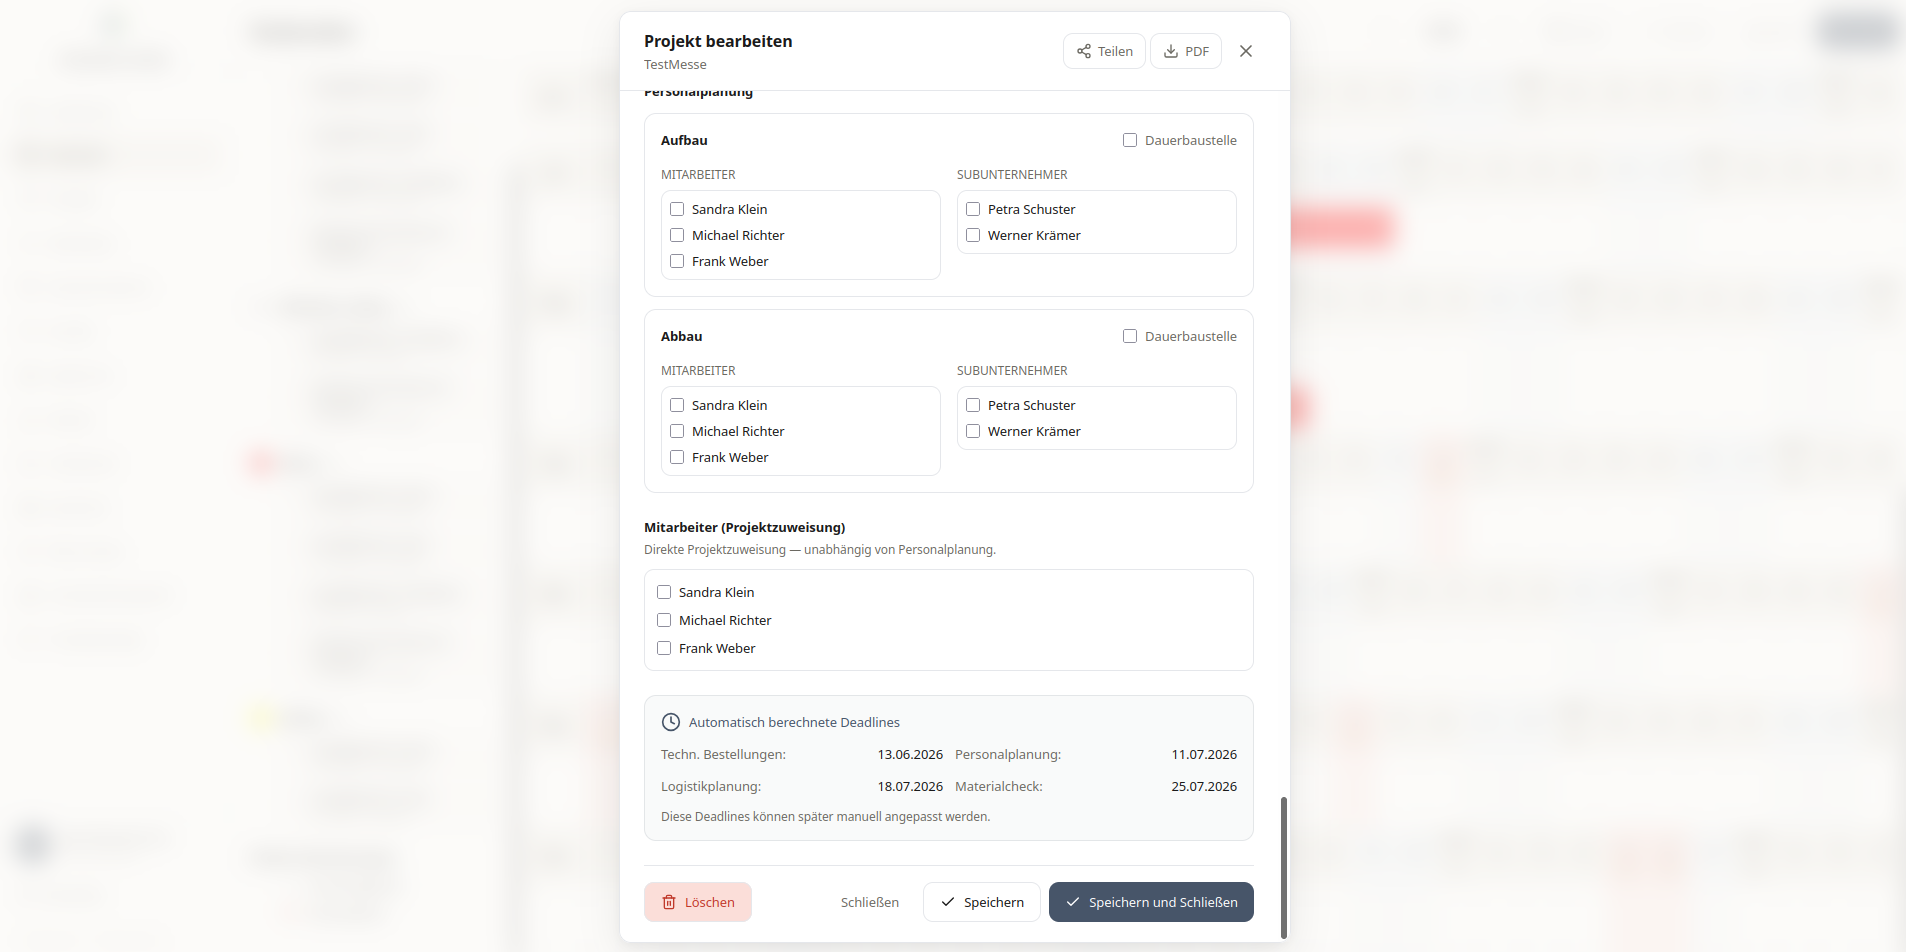Viewport: 1906px width, 952px height.
Task: Click the Schließen text button
Action: pyautogui.click(x=870, y=902)
